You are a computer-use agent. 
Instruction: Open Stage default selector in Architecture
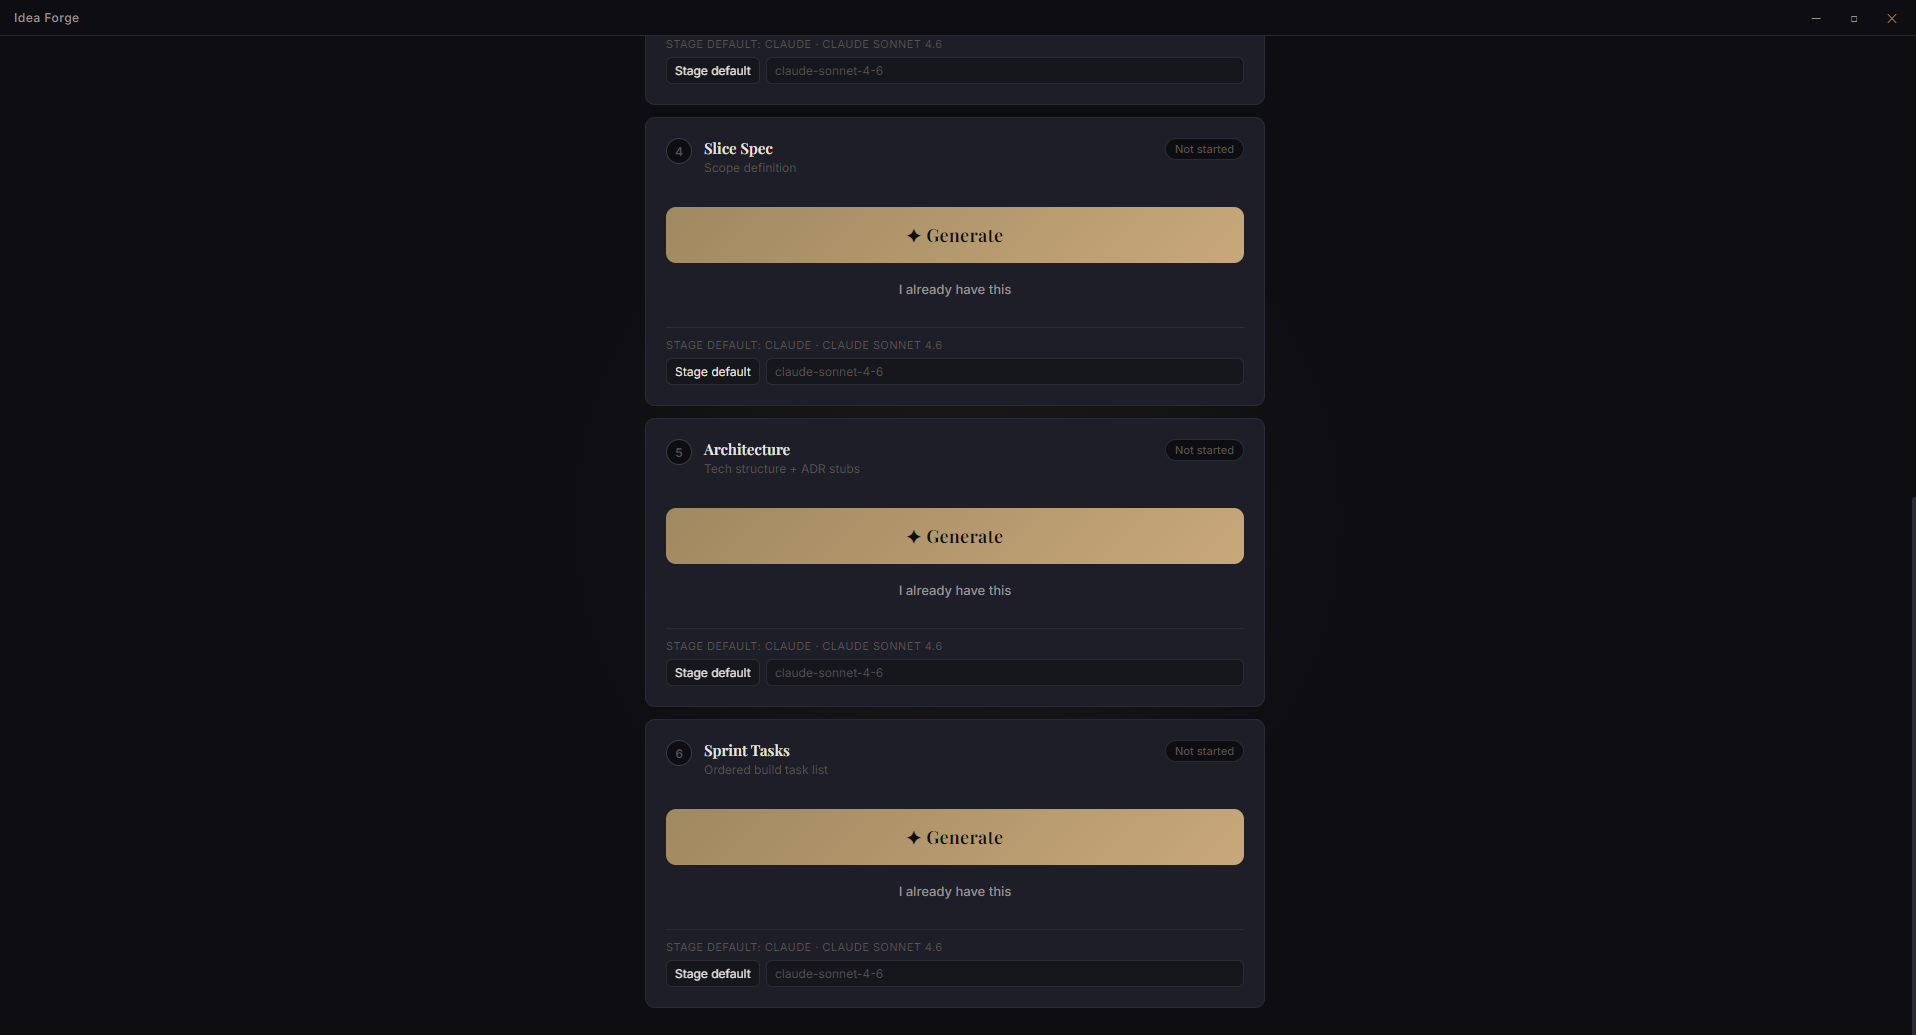[712, 673]
